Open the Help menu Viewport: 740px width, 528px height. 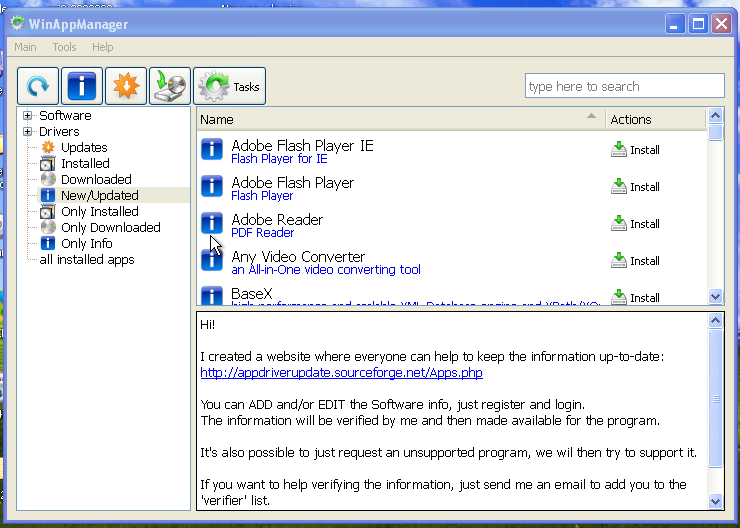[x=103, y=47]
